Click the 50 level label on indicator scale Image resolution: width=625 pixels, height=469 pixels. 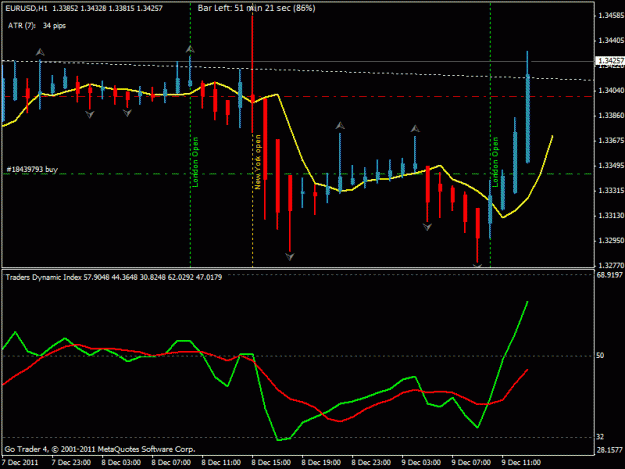tap(600, 355)
